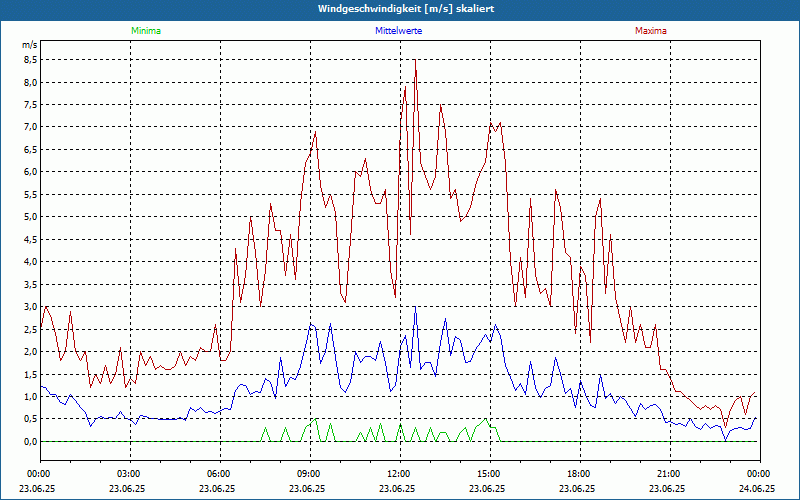
Task: Click the 06:00 time axis label
Action: [219, 473]
